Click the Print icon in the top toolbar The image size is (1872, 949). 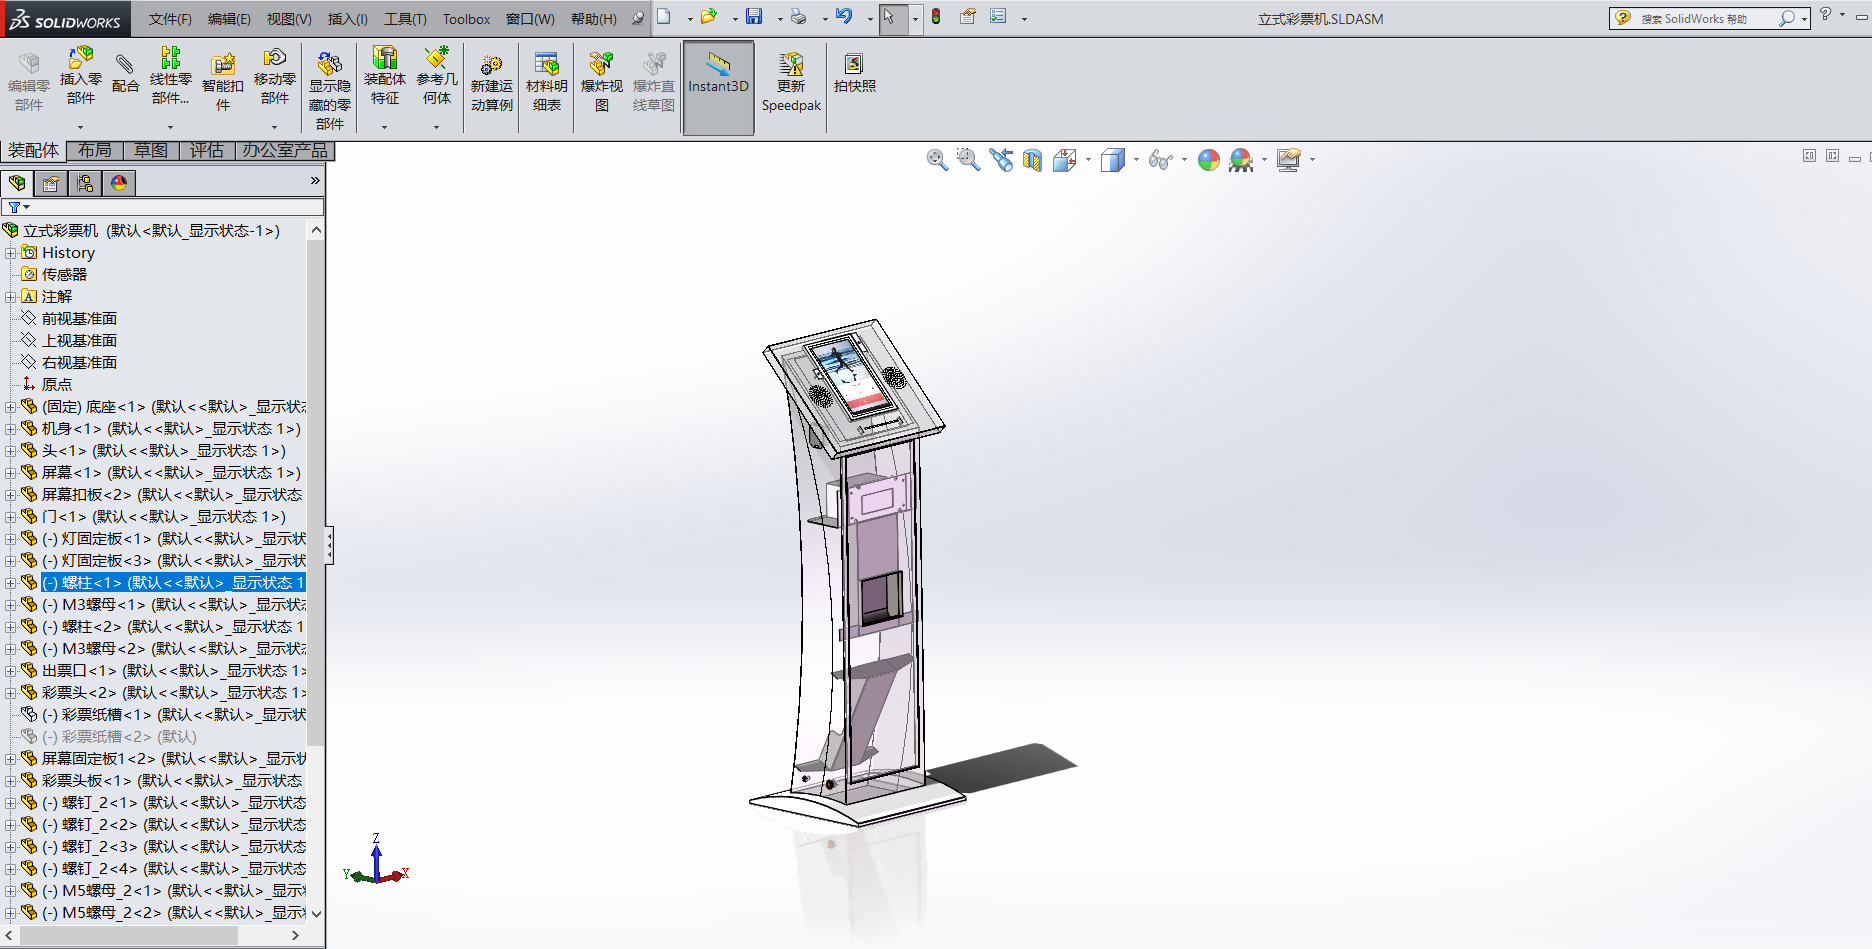tap(798, 16)
